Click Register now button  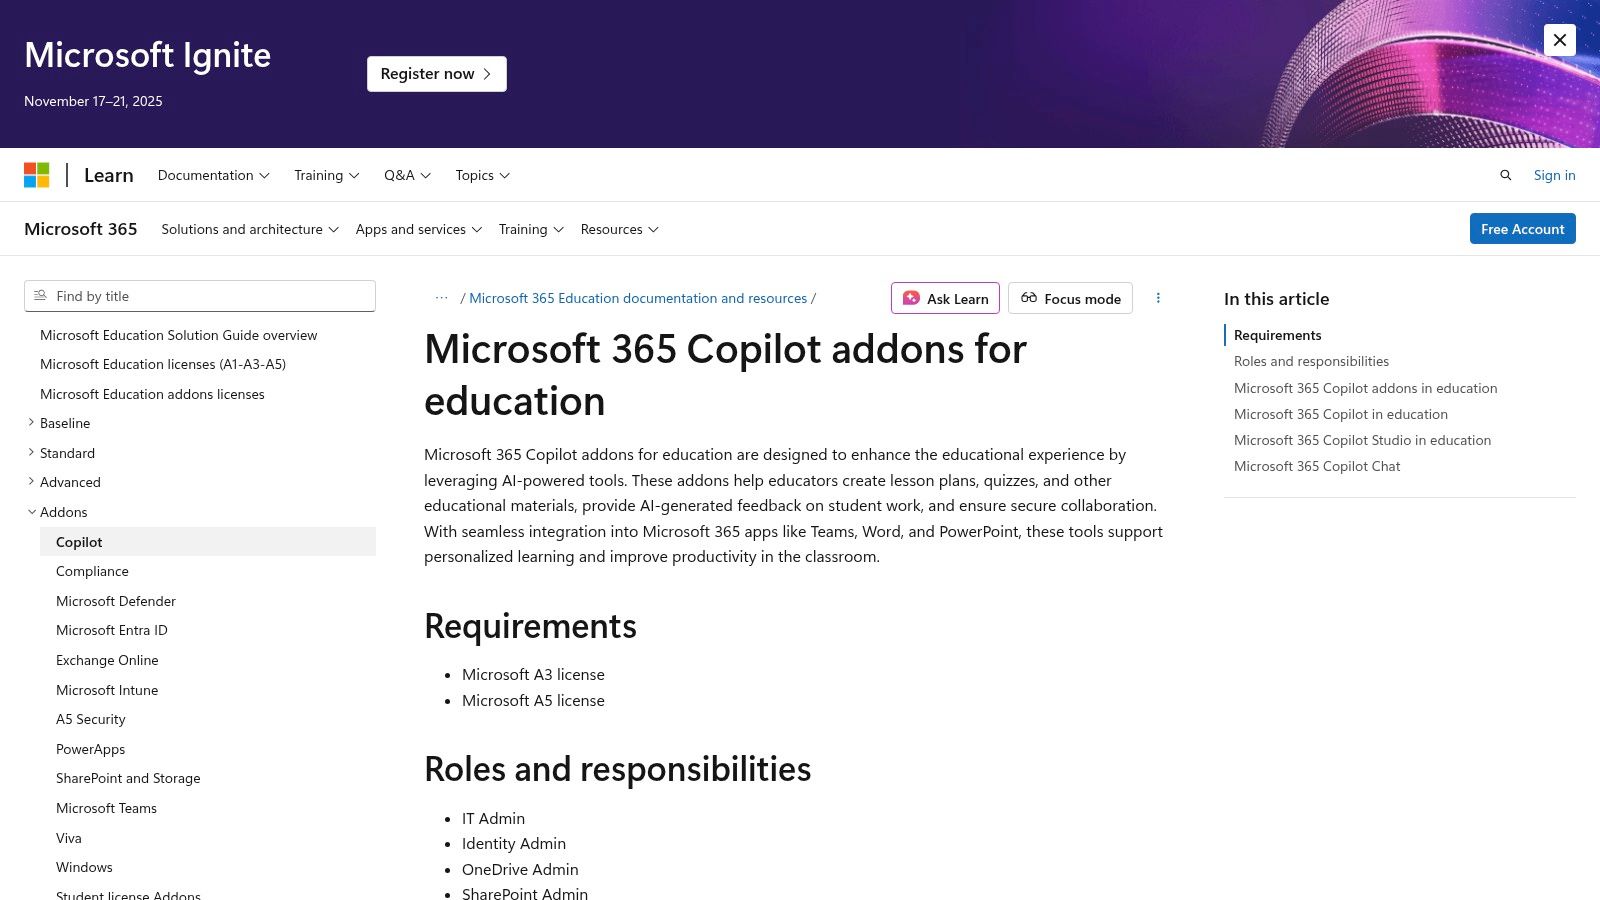436,74
